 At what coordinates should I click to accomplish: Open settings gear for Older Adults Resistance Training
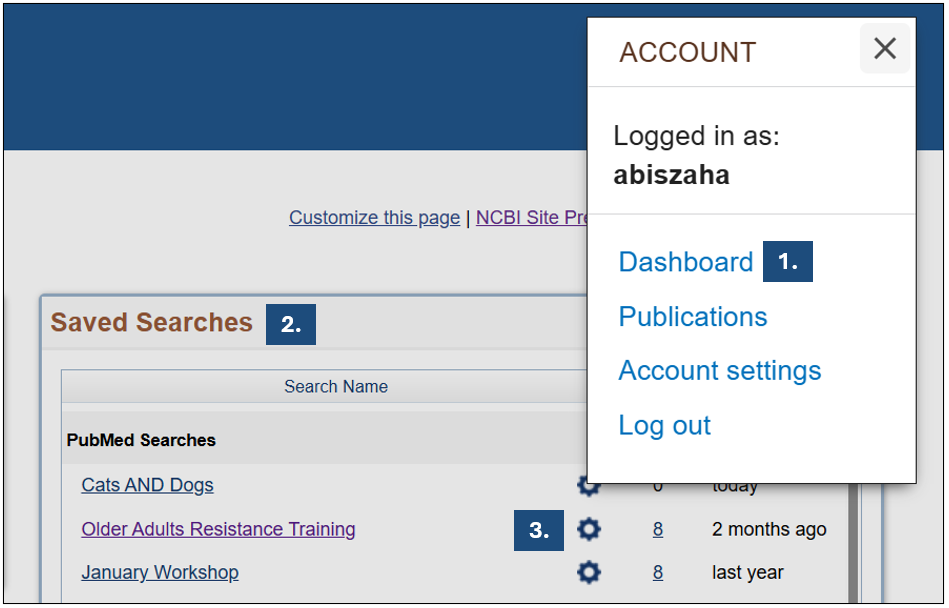588,529
